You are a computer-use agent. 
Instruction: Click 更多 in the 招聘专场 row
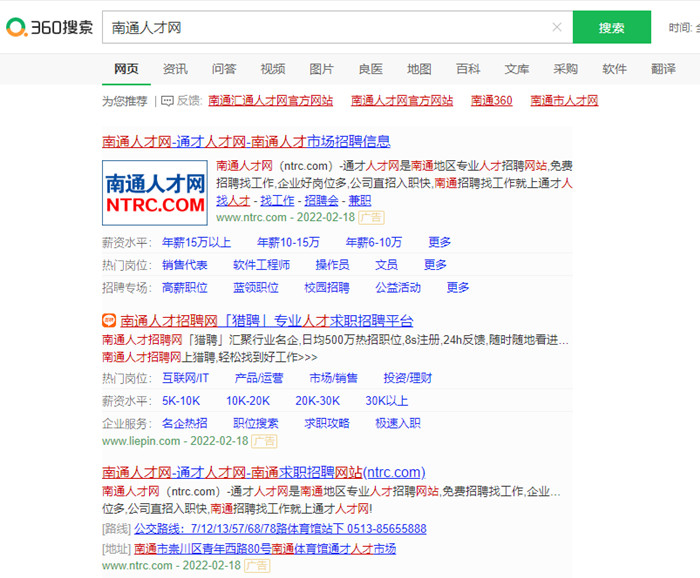coord(458,287)
